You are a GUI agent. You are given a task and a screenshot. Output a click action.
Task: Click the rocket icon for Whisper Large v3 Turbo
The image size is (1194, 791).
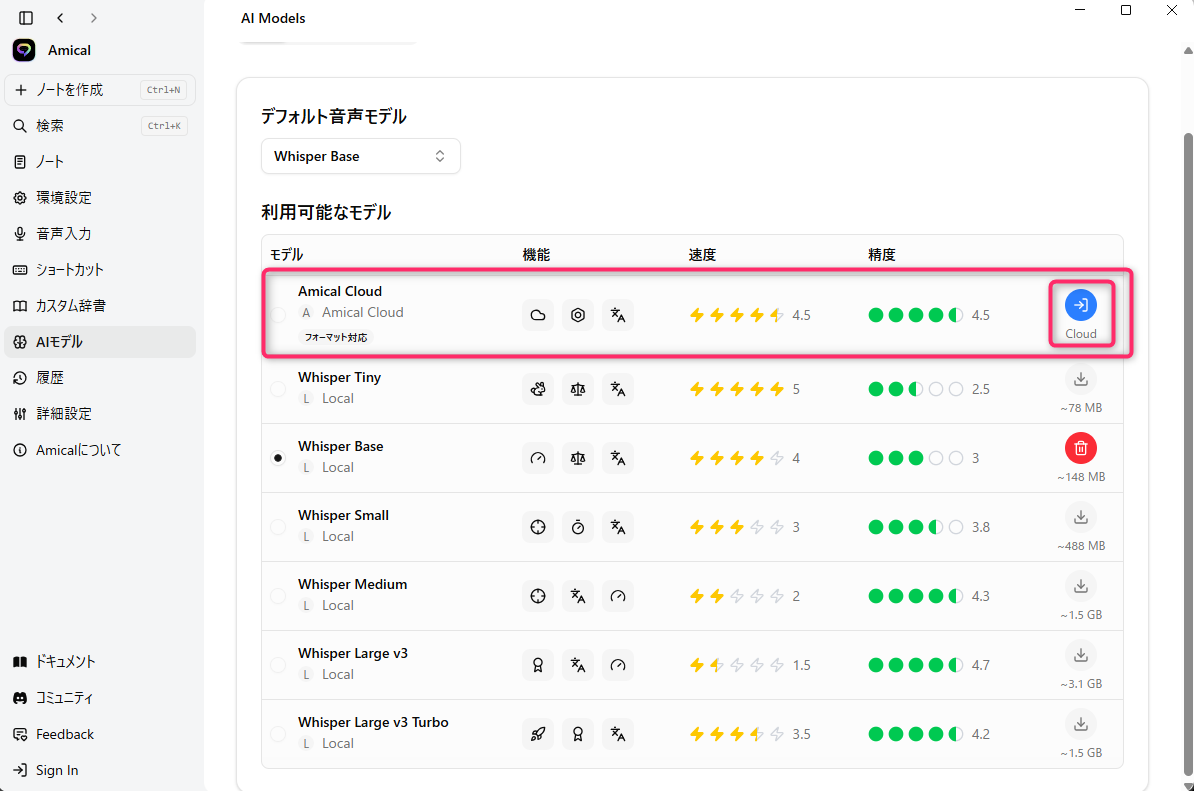coord(538,734)
